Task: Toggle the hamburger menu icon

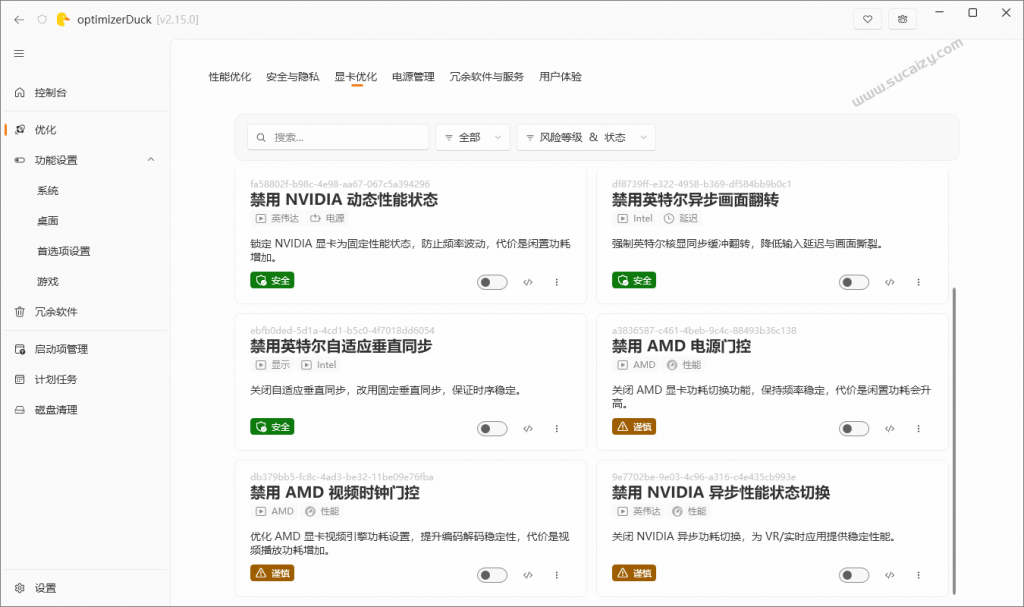Action: coord(19,54)
